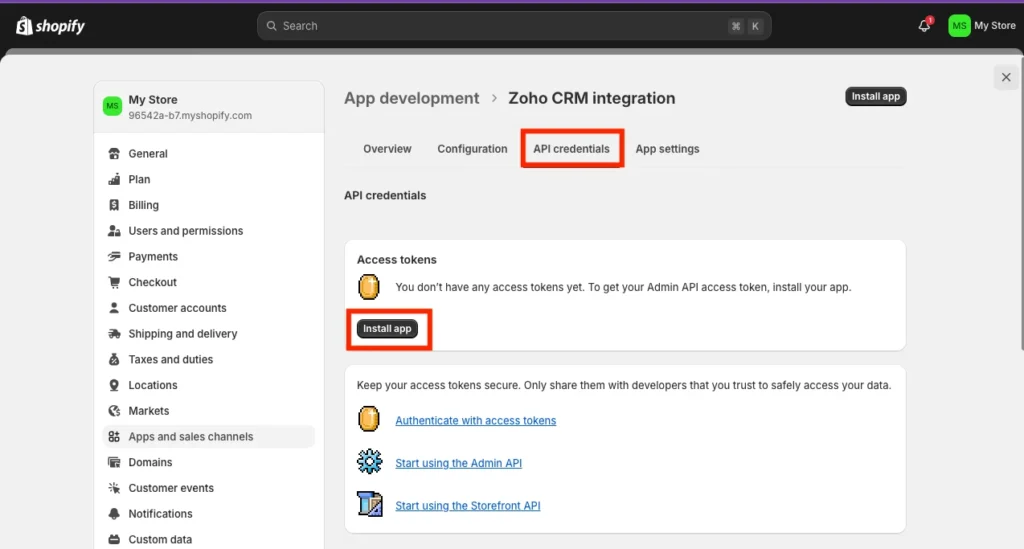
Task: Select the API credentials tab
Action: [571, 149]
